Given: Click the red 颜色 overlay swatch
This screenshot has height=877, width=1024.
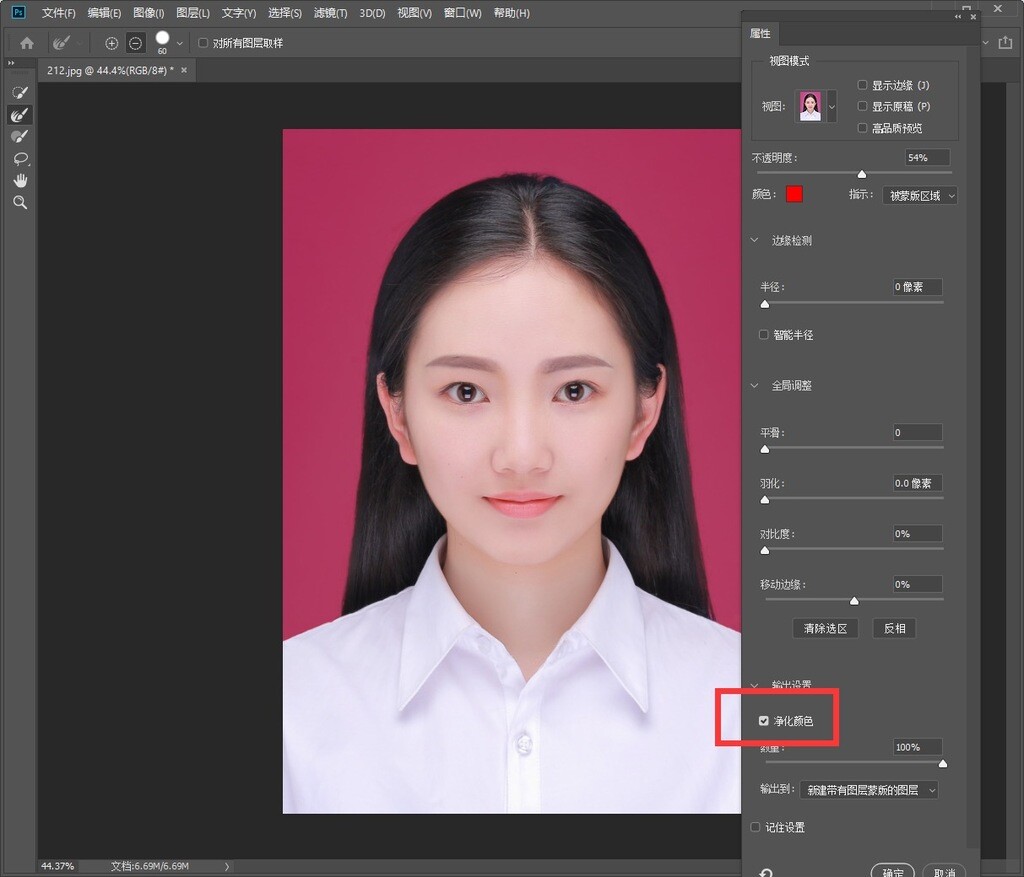Looking at the screenshot, I should tap(794, 194).
